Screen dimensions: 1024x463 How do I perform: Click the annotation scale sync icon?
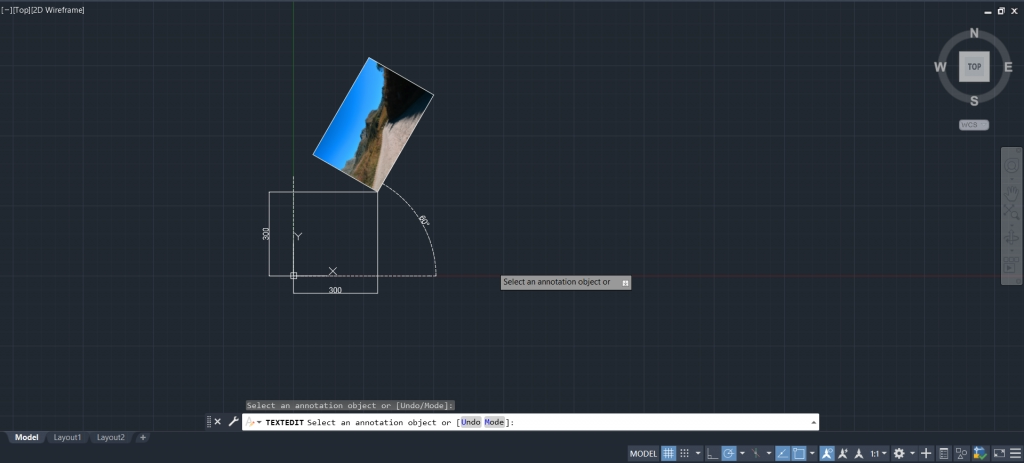859,453
